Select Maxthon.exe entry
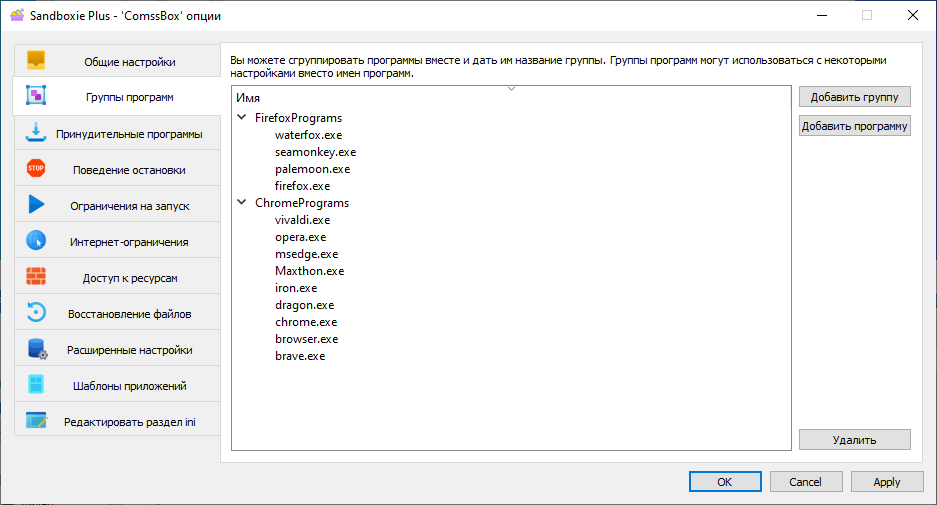The height and width of the screenshot is (505, 937). [x=310, y=271]
